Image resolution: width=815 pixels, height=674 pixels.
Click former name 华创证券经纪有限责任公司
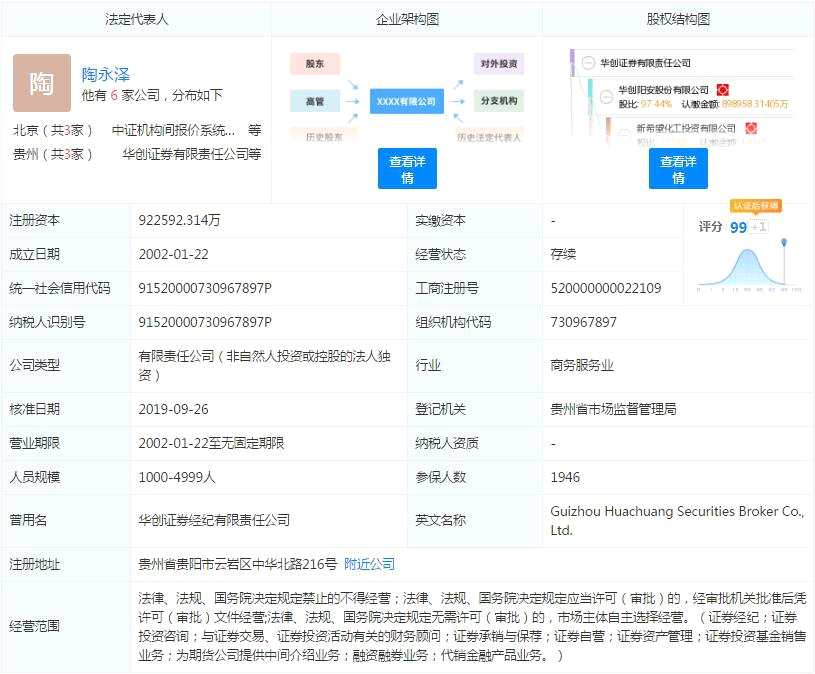click(x=214, y=520)
